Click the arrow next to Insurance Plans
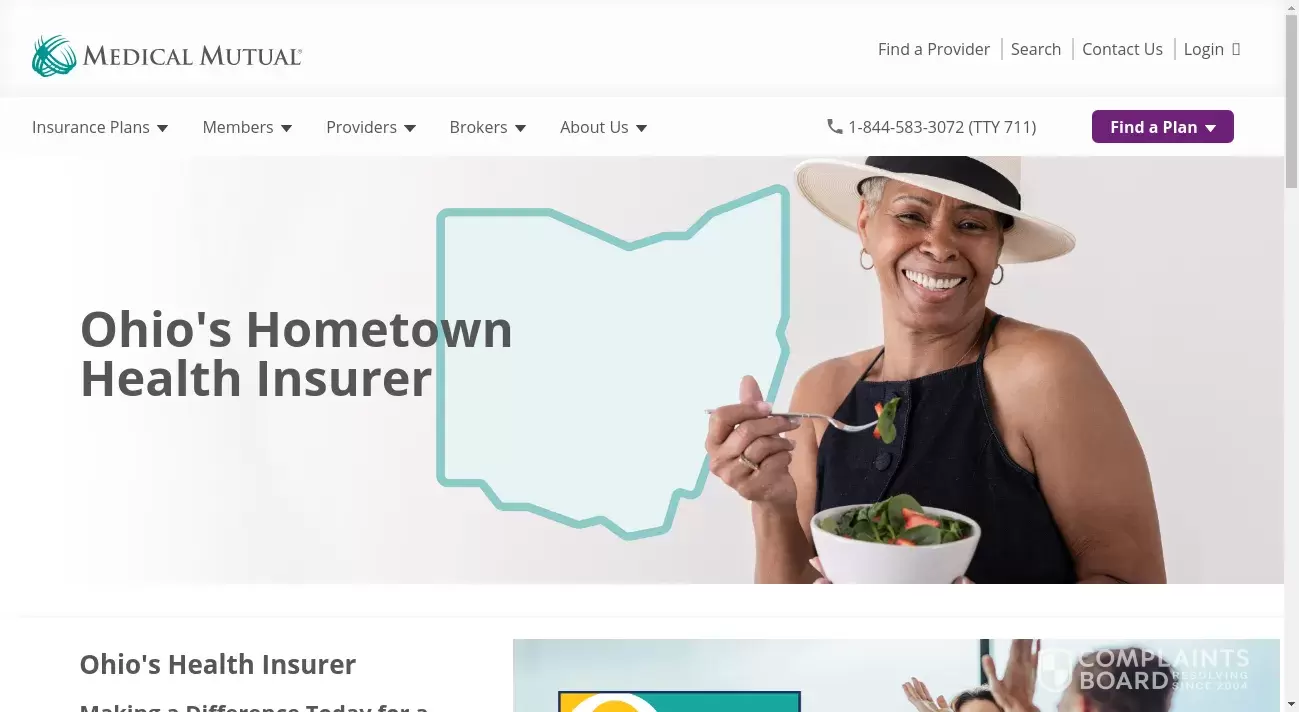The height and width of the screenshot is (712, 1299). tap(163, 128)
